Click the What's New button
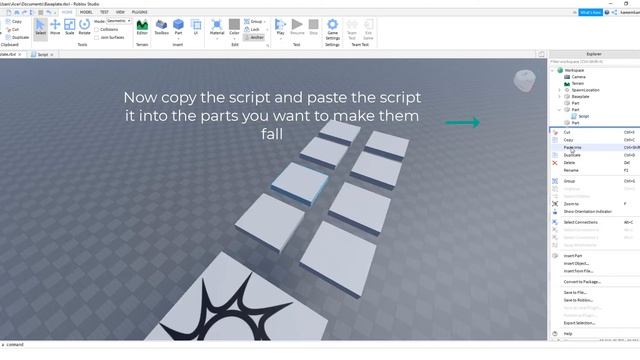Screen dimensions: 640x360 pyautogui.click(x=590, y=12)
